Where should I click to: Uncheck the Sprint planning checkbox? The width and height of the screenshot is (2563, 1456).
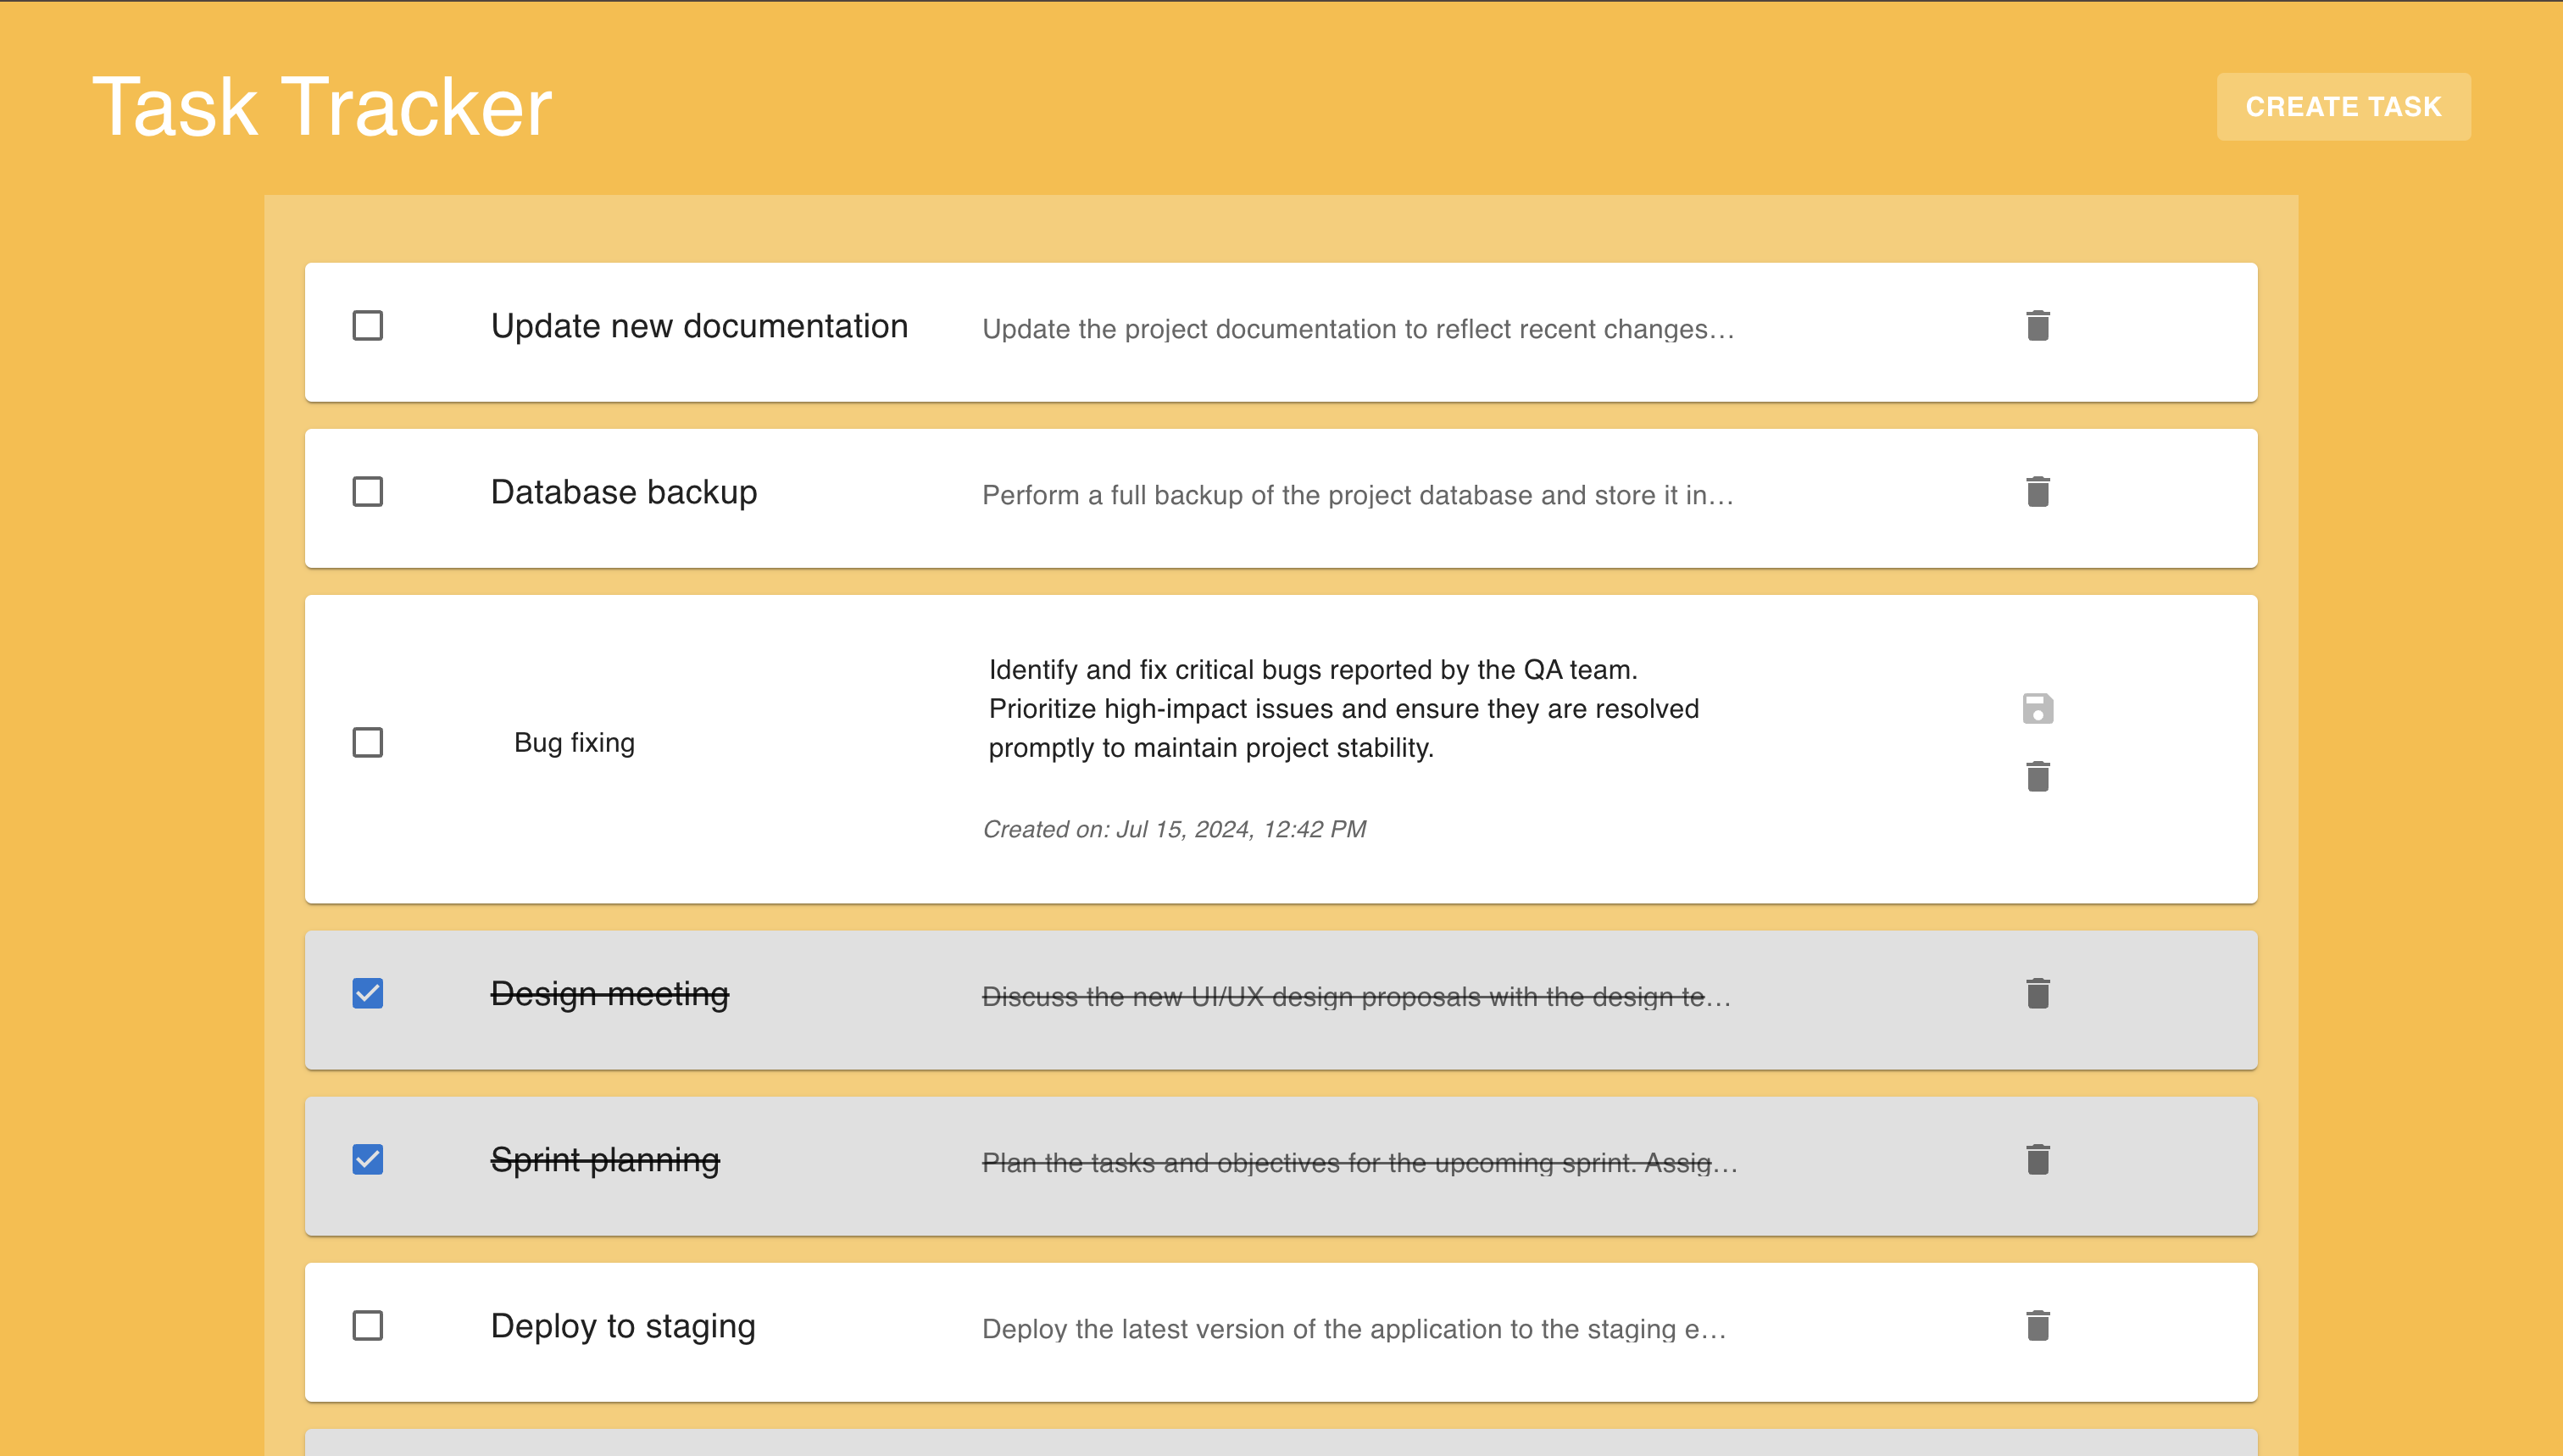[368, 1160]
